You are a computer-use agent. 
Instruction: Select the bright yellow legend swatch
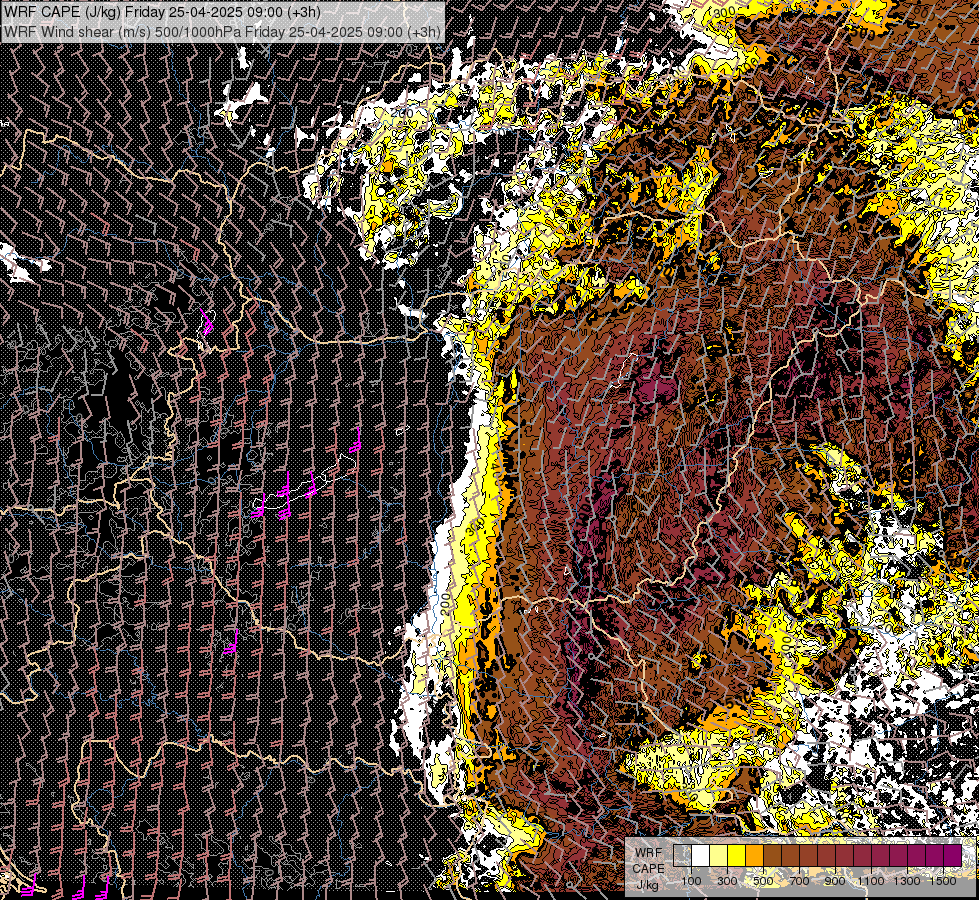click(x=737, y=855)
